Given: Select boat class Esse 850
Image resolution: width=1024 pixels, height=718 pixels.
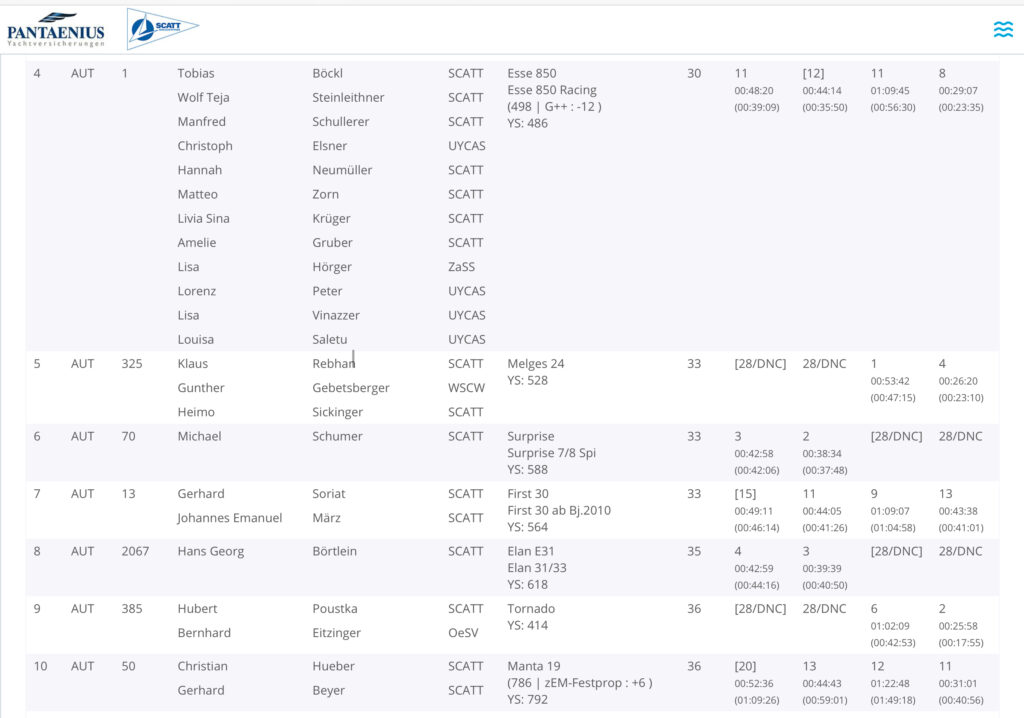Looking at the screenshot, I should [532, 73].
